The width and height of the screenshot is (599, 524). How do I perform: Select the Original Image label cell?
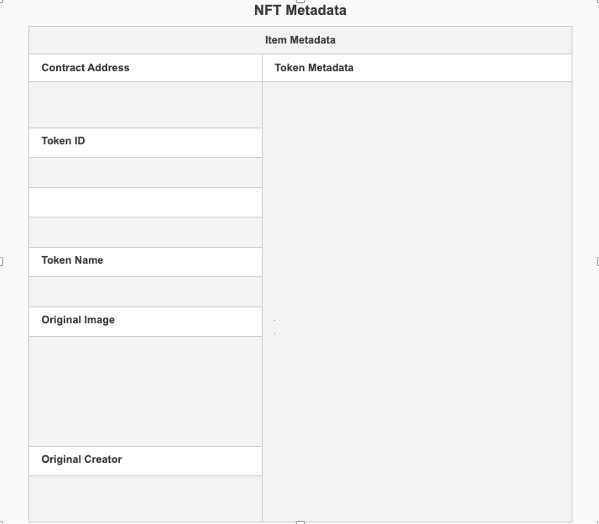click(146, 322)
